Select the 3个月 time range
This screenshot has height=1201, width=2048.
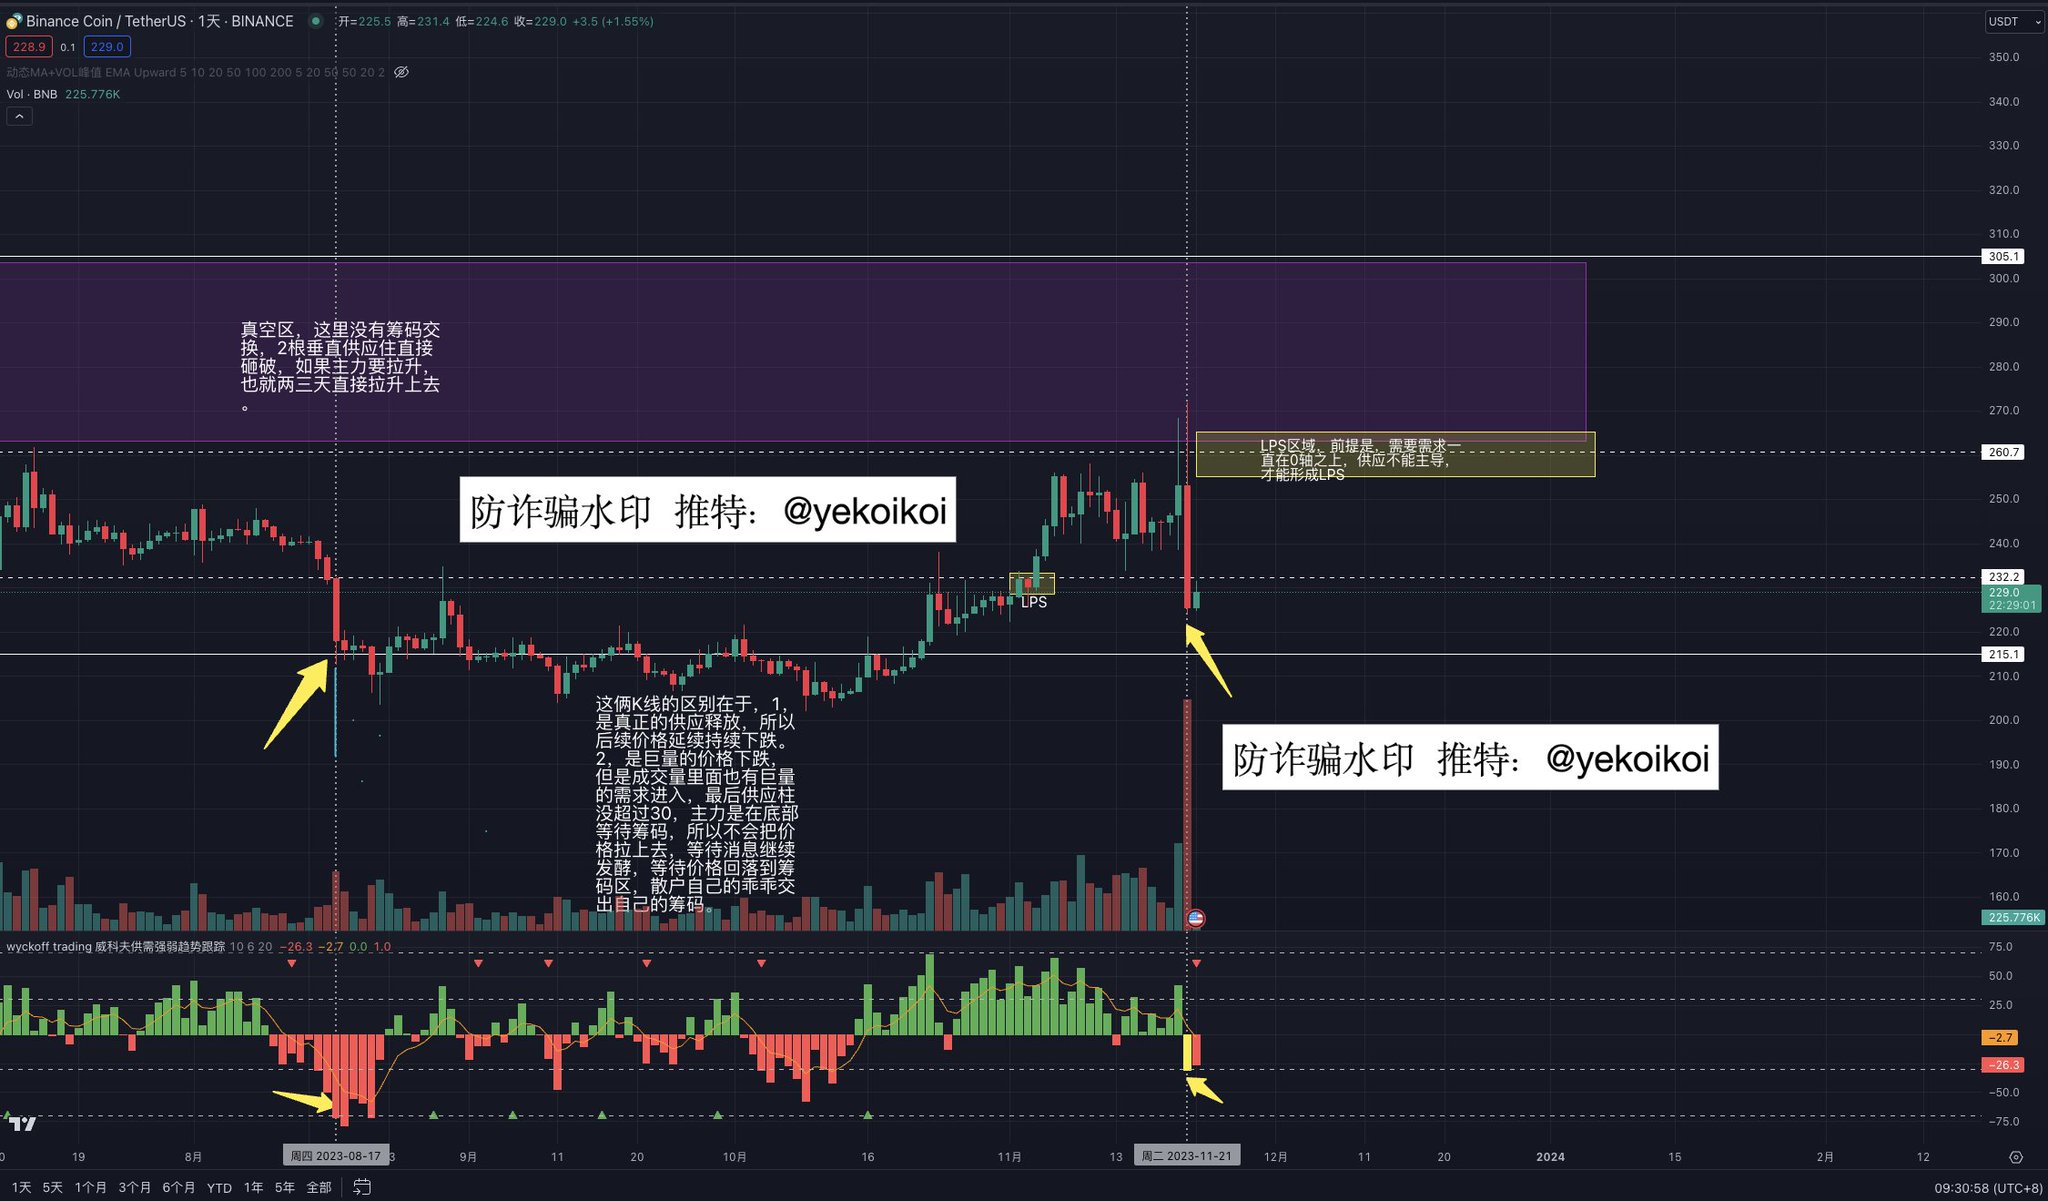click(x=134, y=1187)
